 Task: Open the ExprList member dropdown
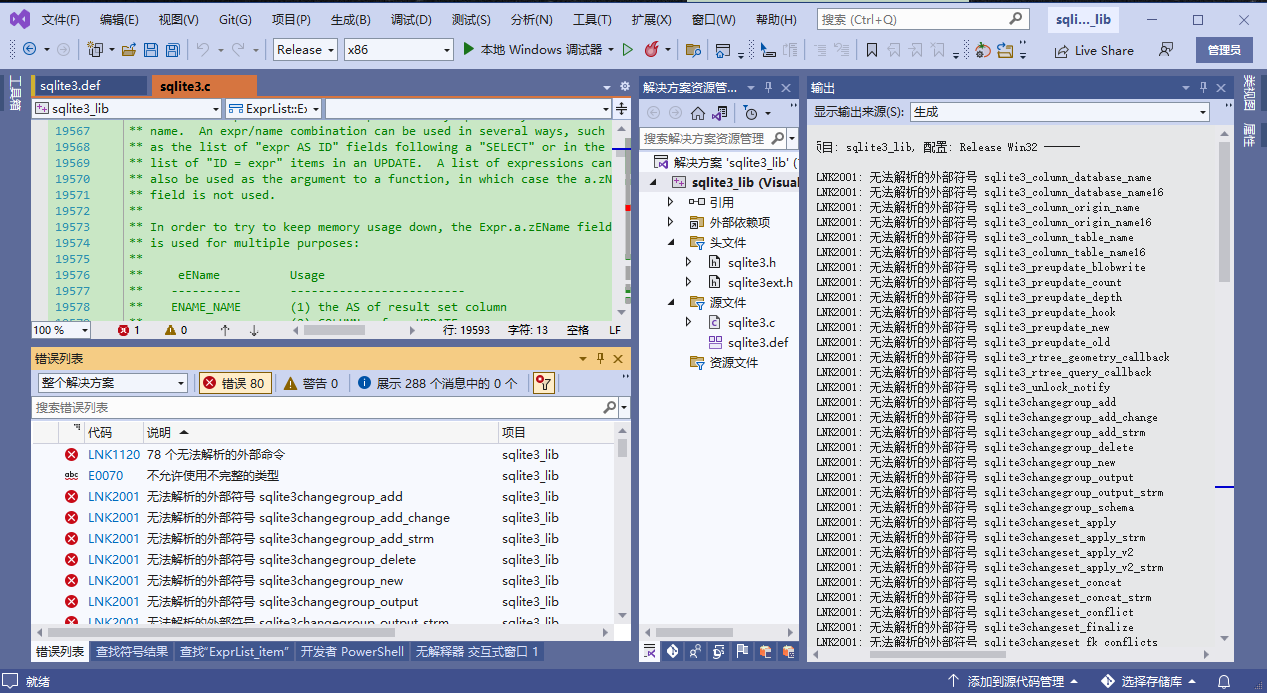pyautogui.click(x=274, y=108)
